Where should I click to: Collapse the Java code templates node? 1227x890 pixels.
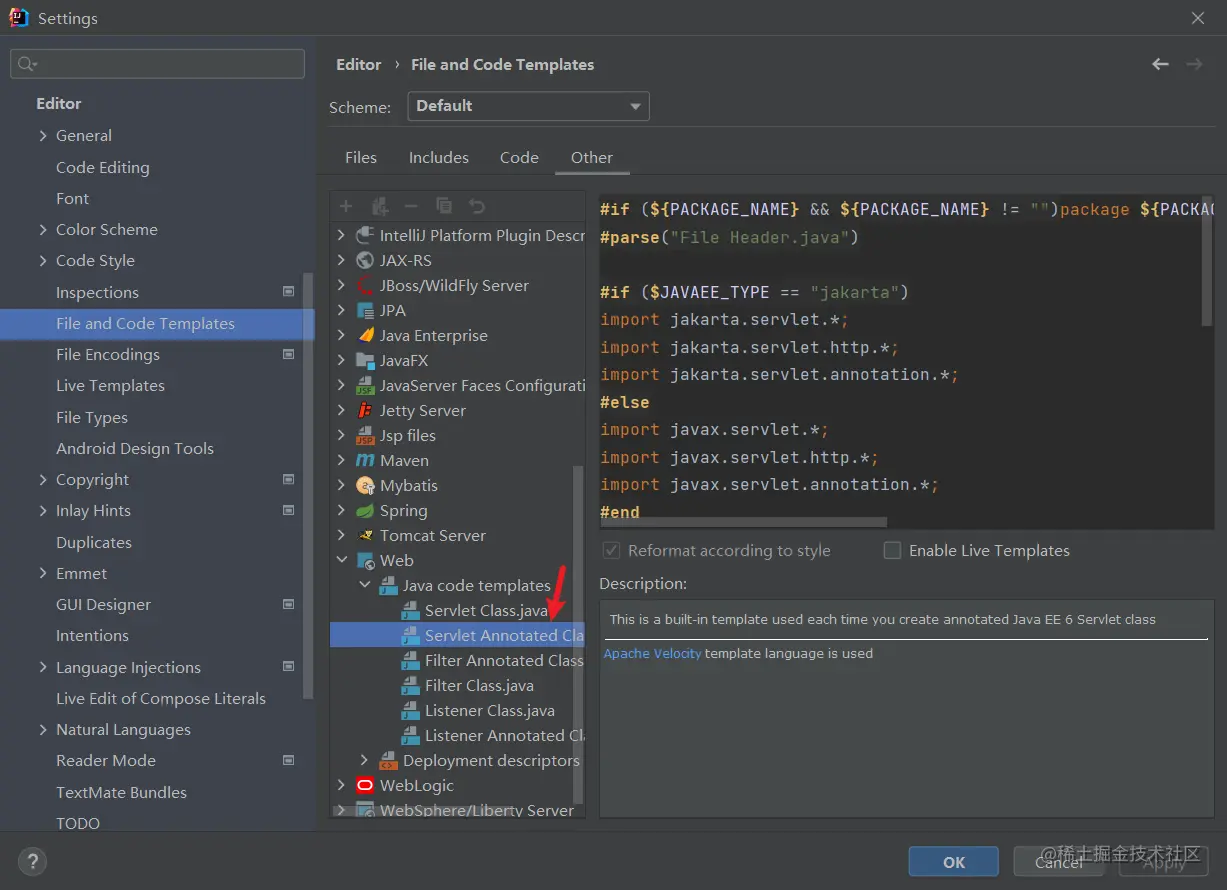365,585
